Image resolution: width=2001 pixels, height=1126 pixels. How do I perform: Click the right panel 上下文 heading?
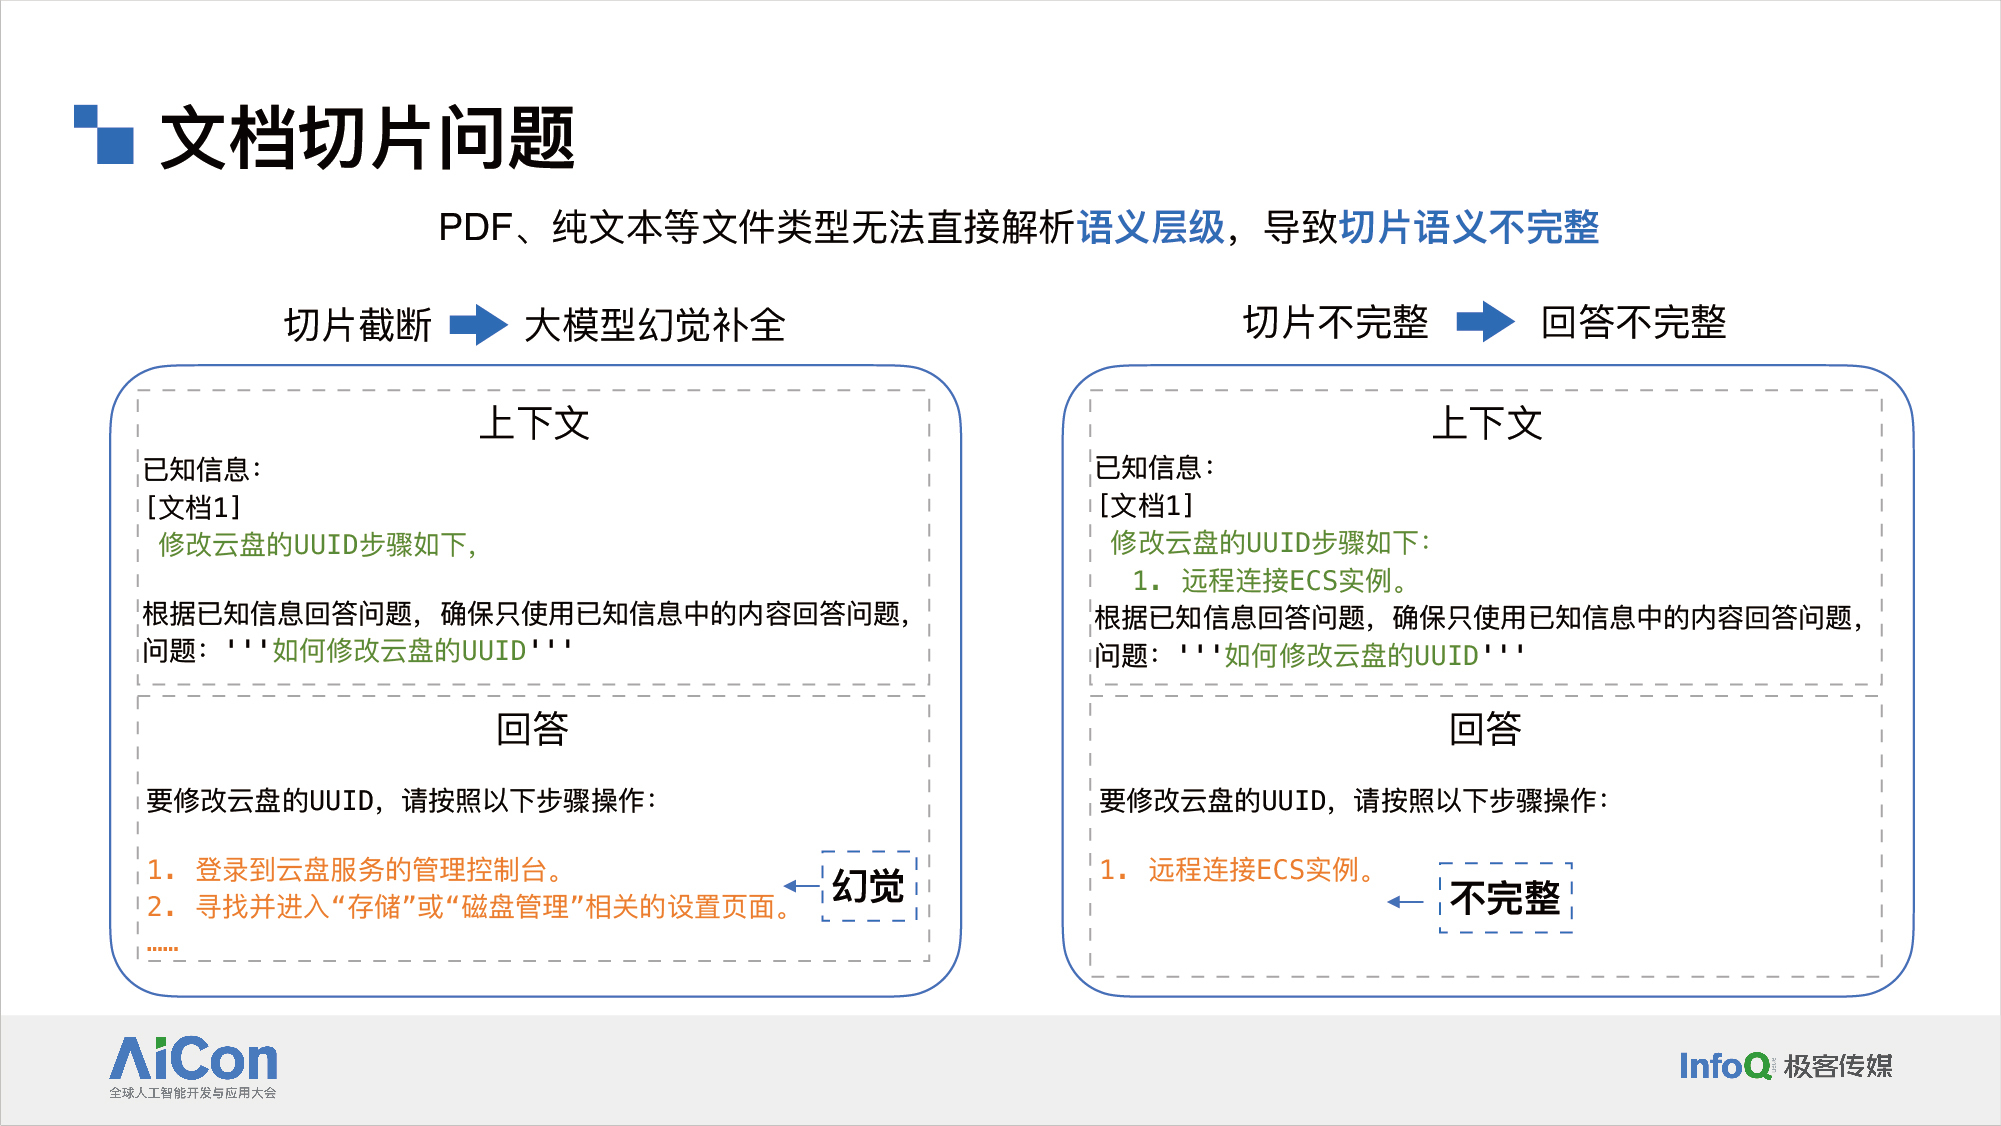pos(1487,423)
